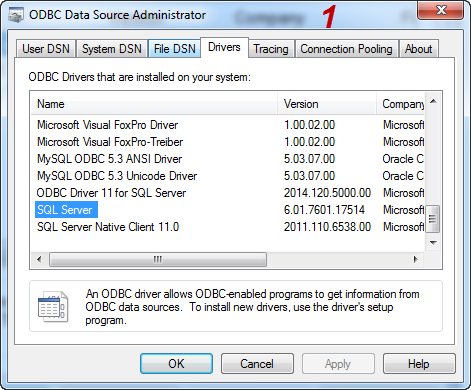Image resolution: width=471 pixels, height=390 pixels.
Task: Click version 2014.120.5000.00 cell
Action: point(327,193)
